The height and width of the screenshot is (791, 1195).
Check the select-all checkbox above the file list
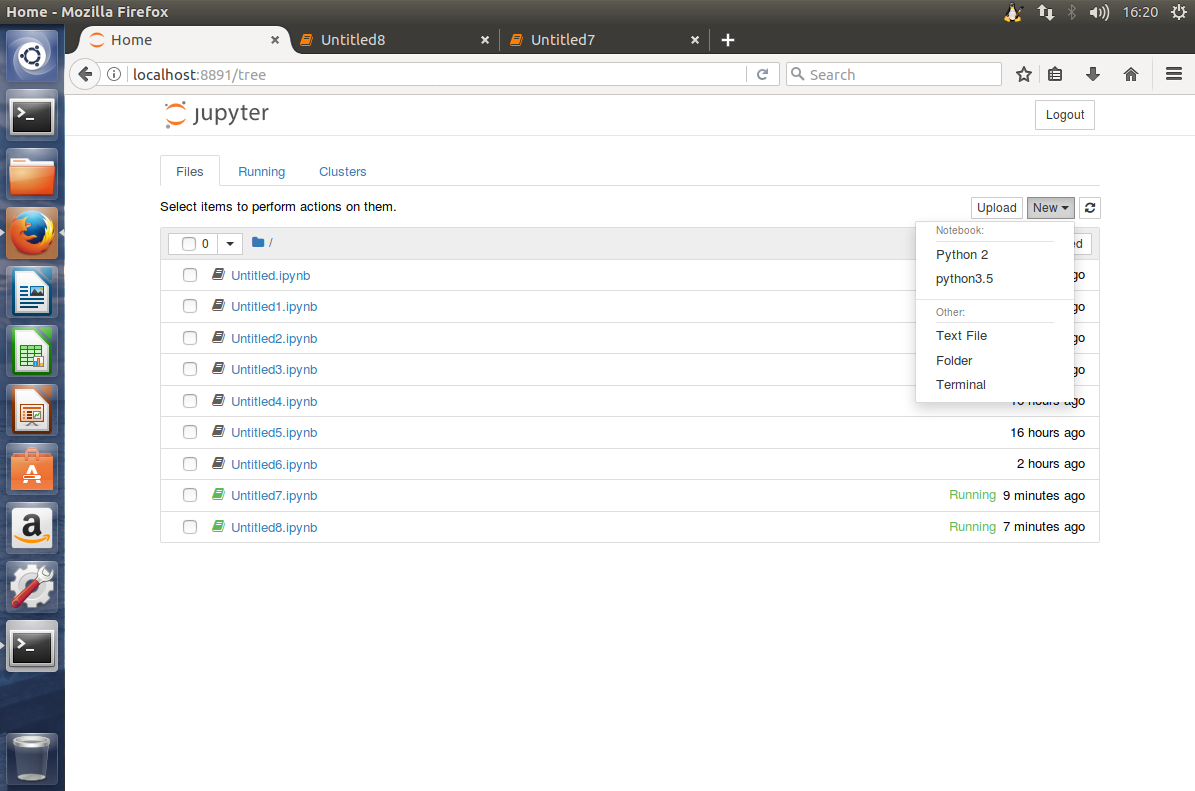click(x=189, y=243)
